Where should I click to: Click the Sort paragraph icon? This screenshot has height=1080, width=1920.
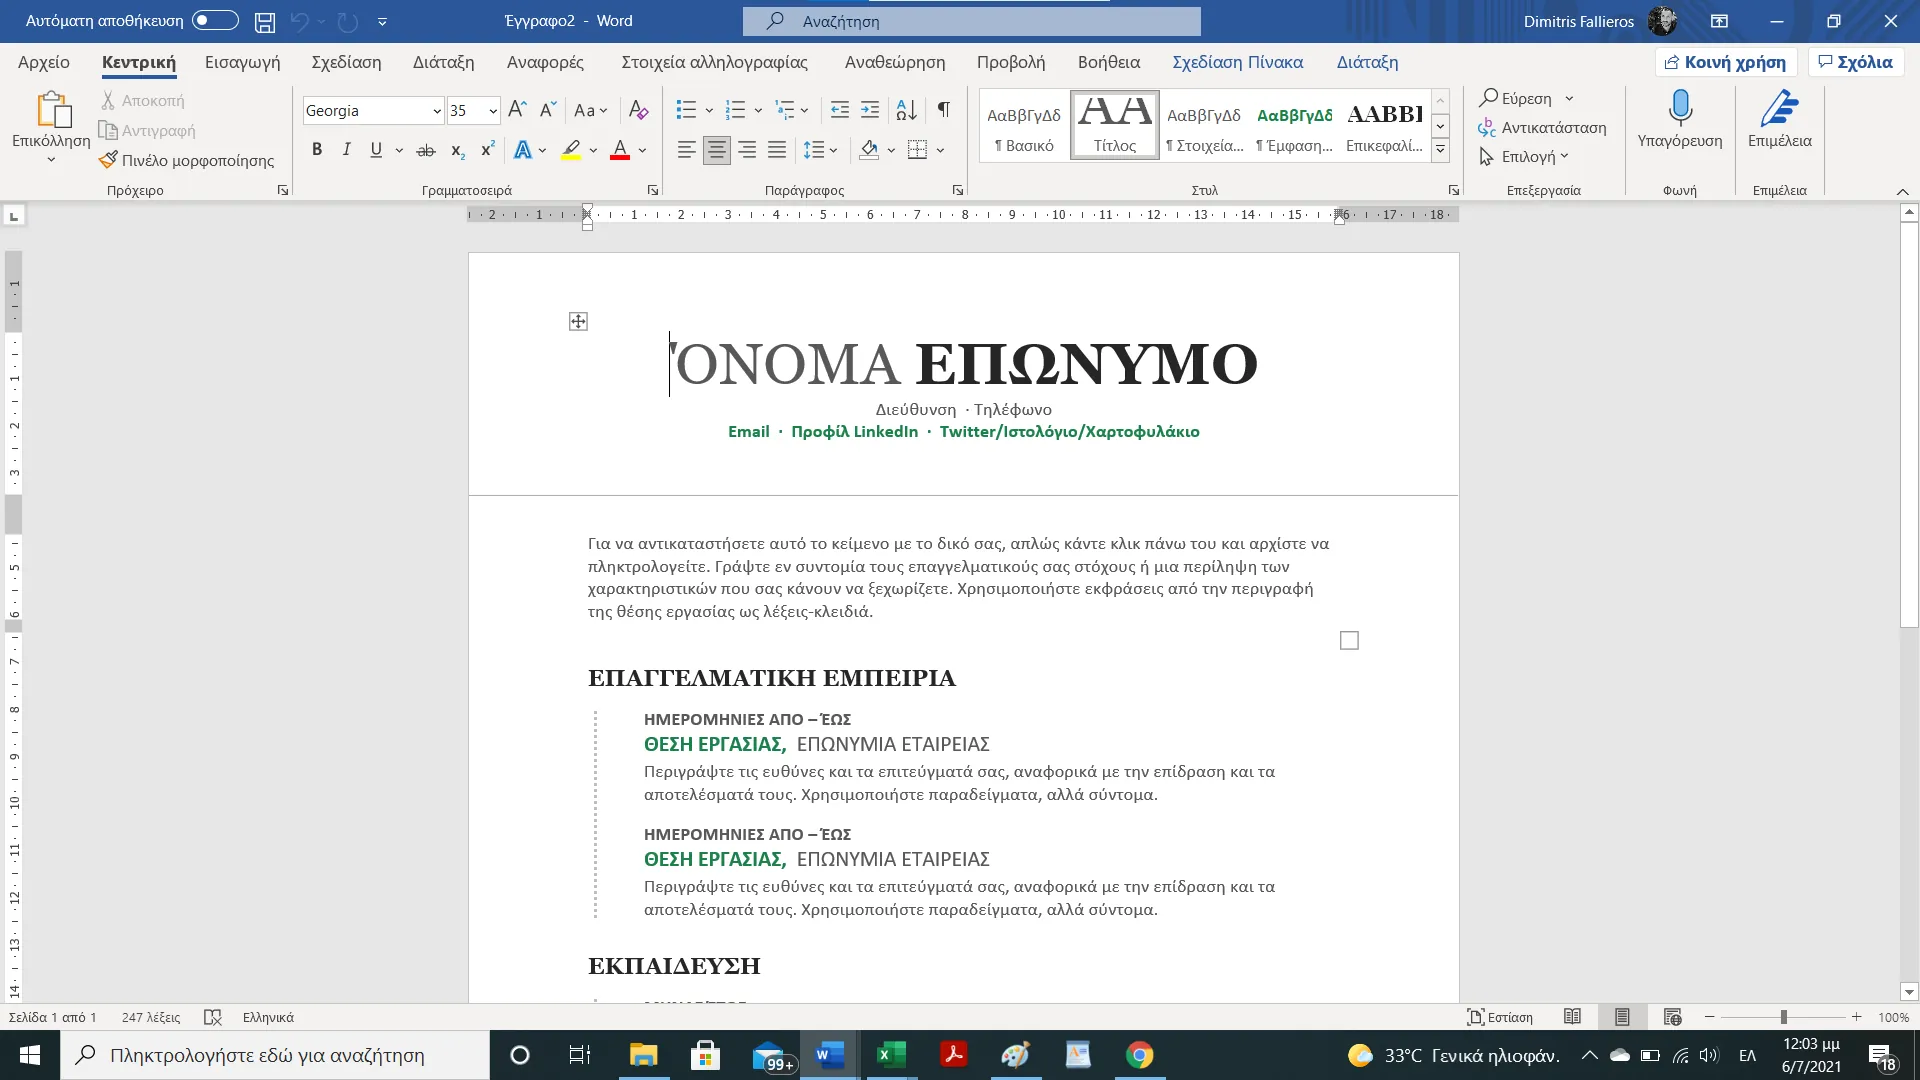tap(906, 110)
